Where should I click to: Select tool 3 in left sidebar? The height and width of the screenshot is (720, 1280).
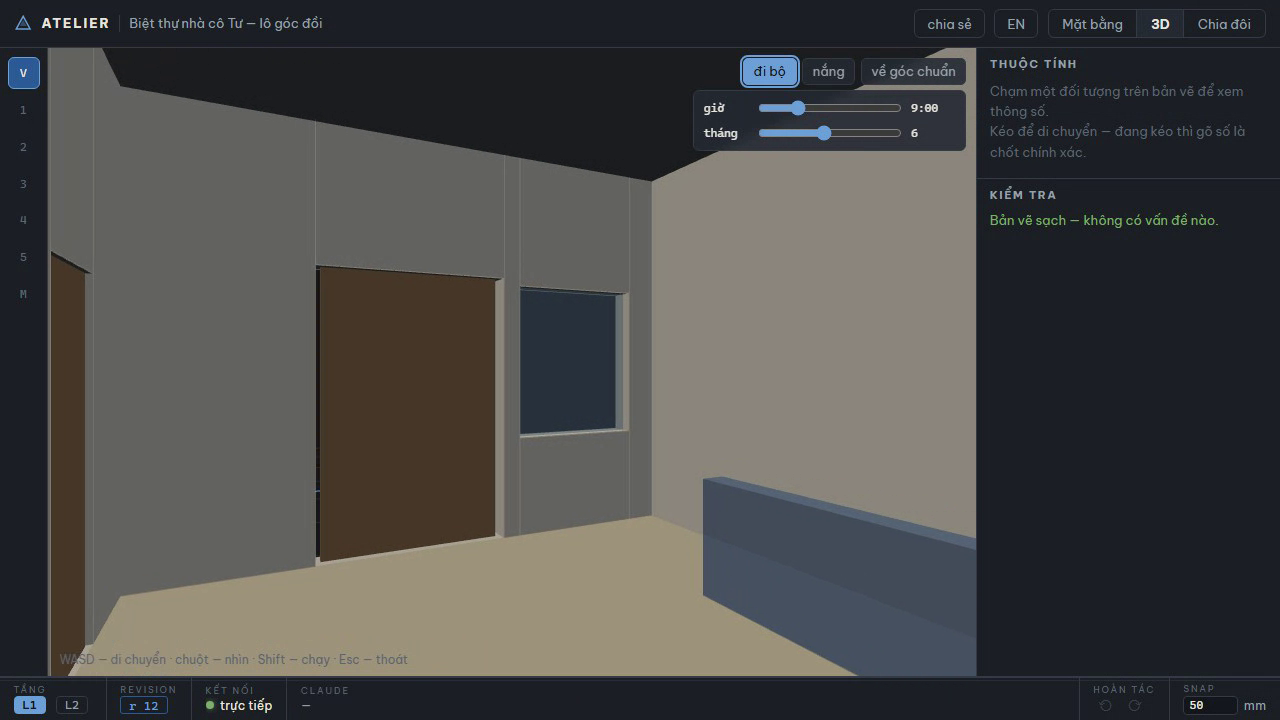tap(24, 184)
